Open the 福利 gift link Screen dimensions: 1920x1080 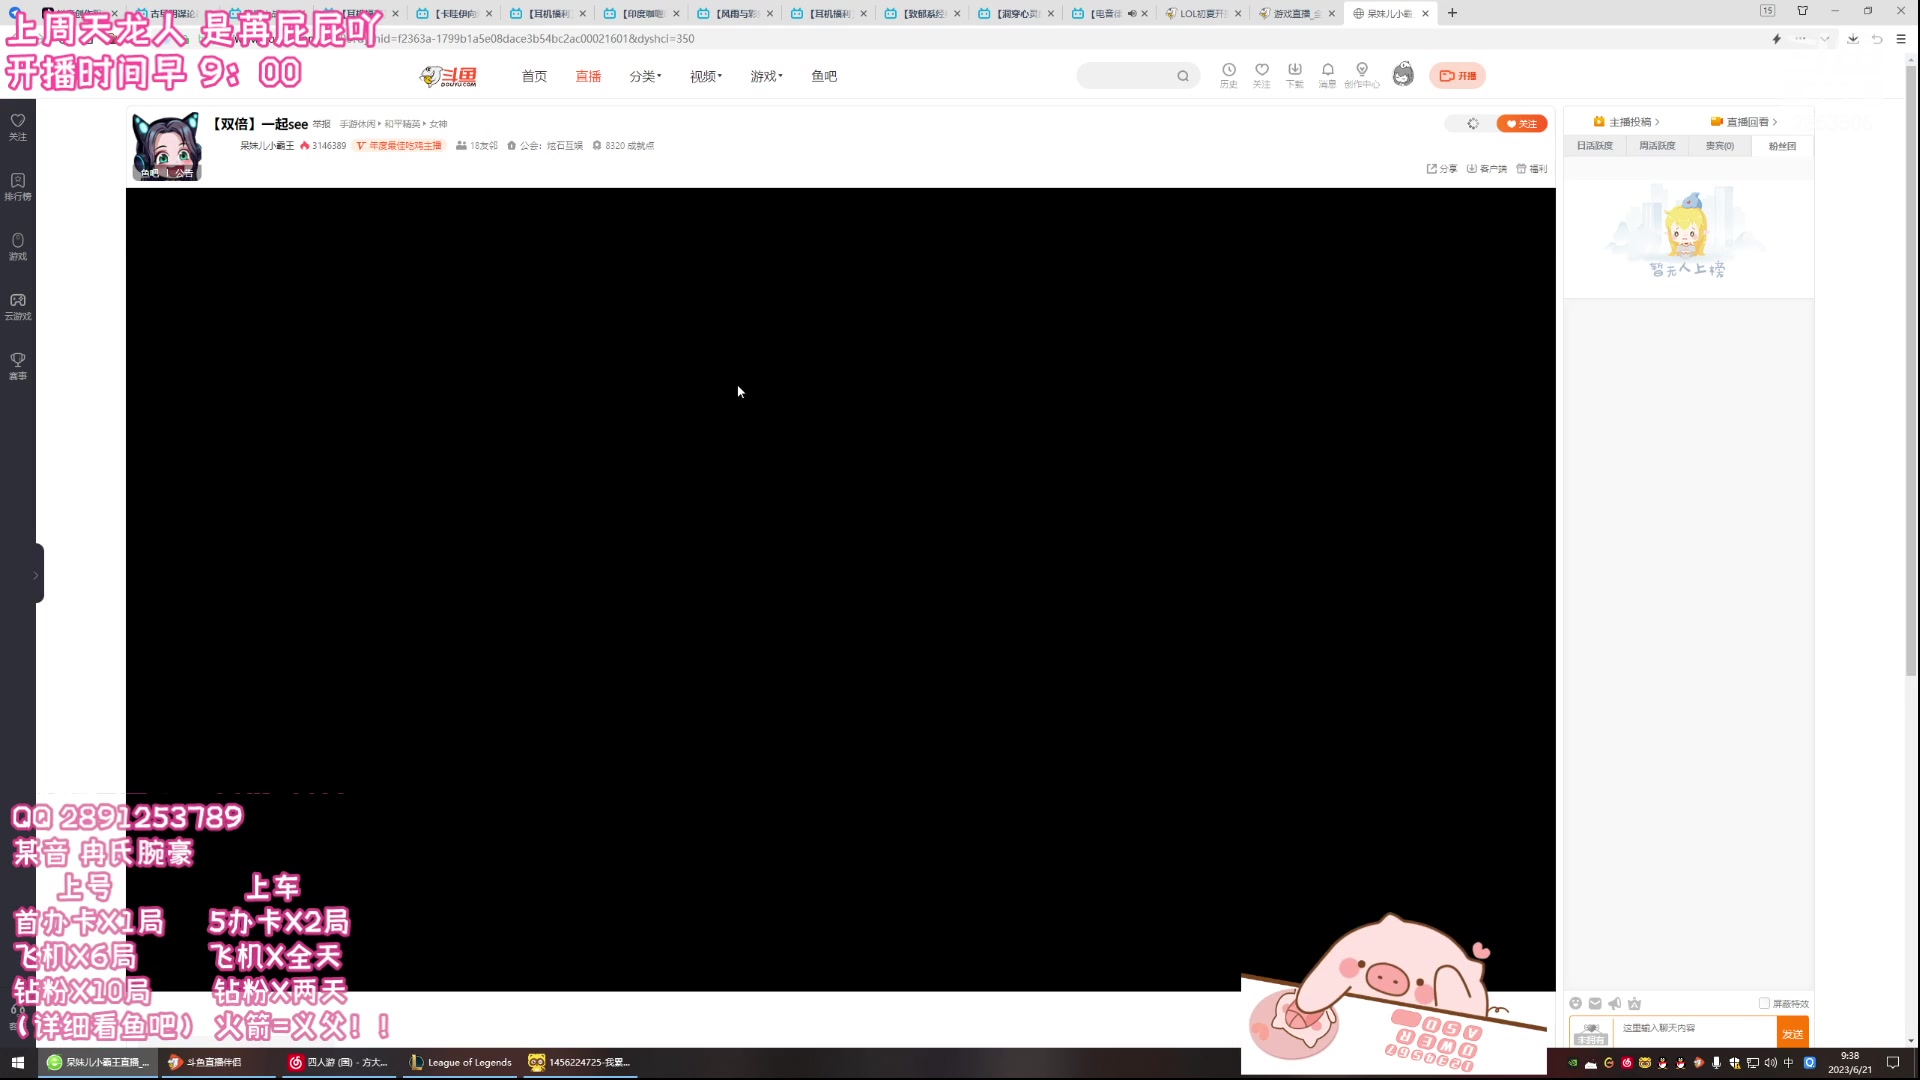click(1532, 169)
